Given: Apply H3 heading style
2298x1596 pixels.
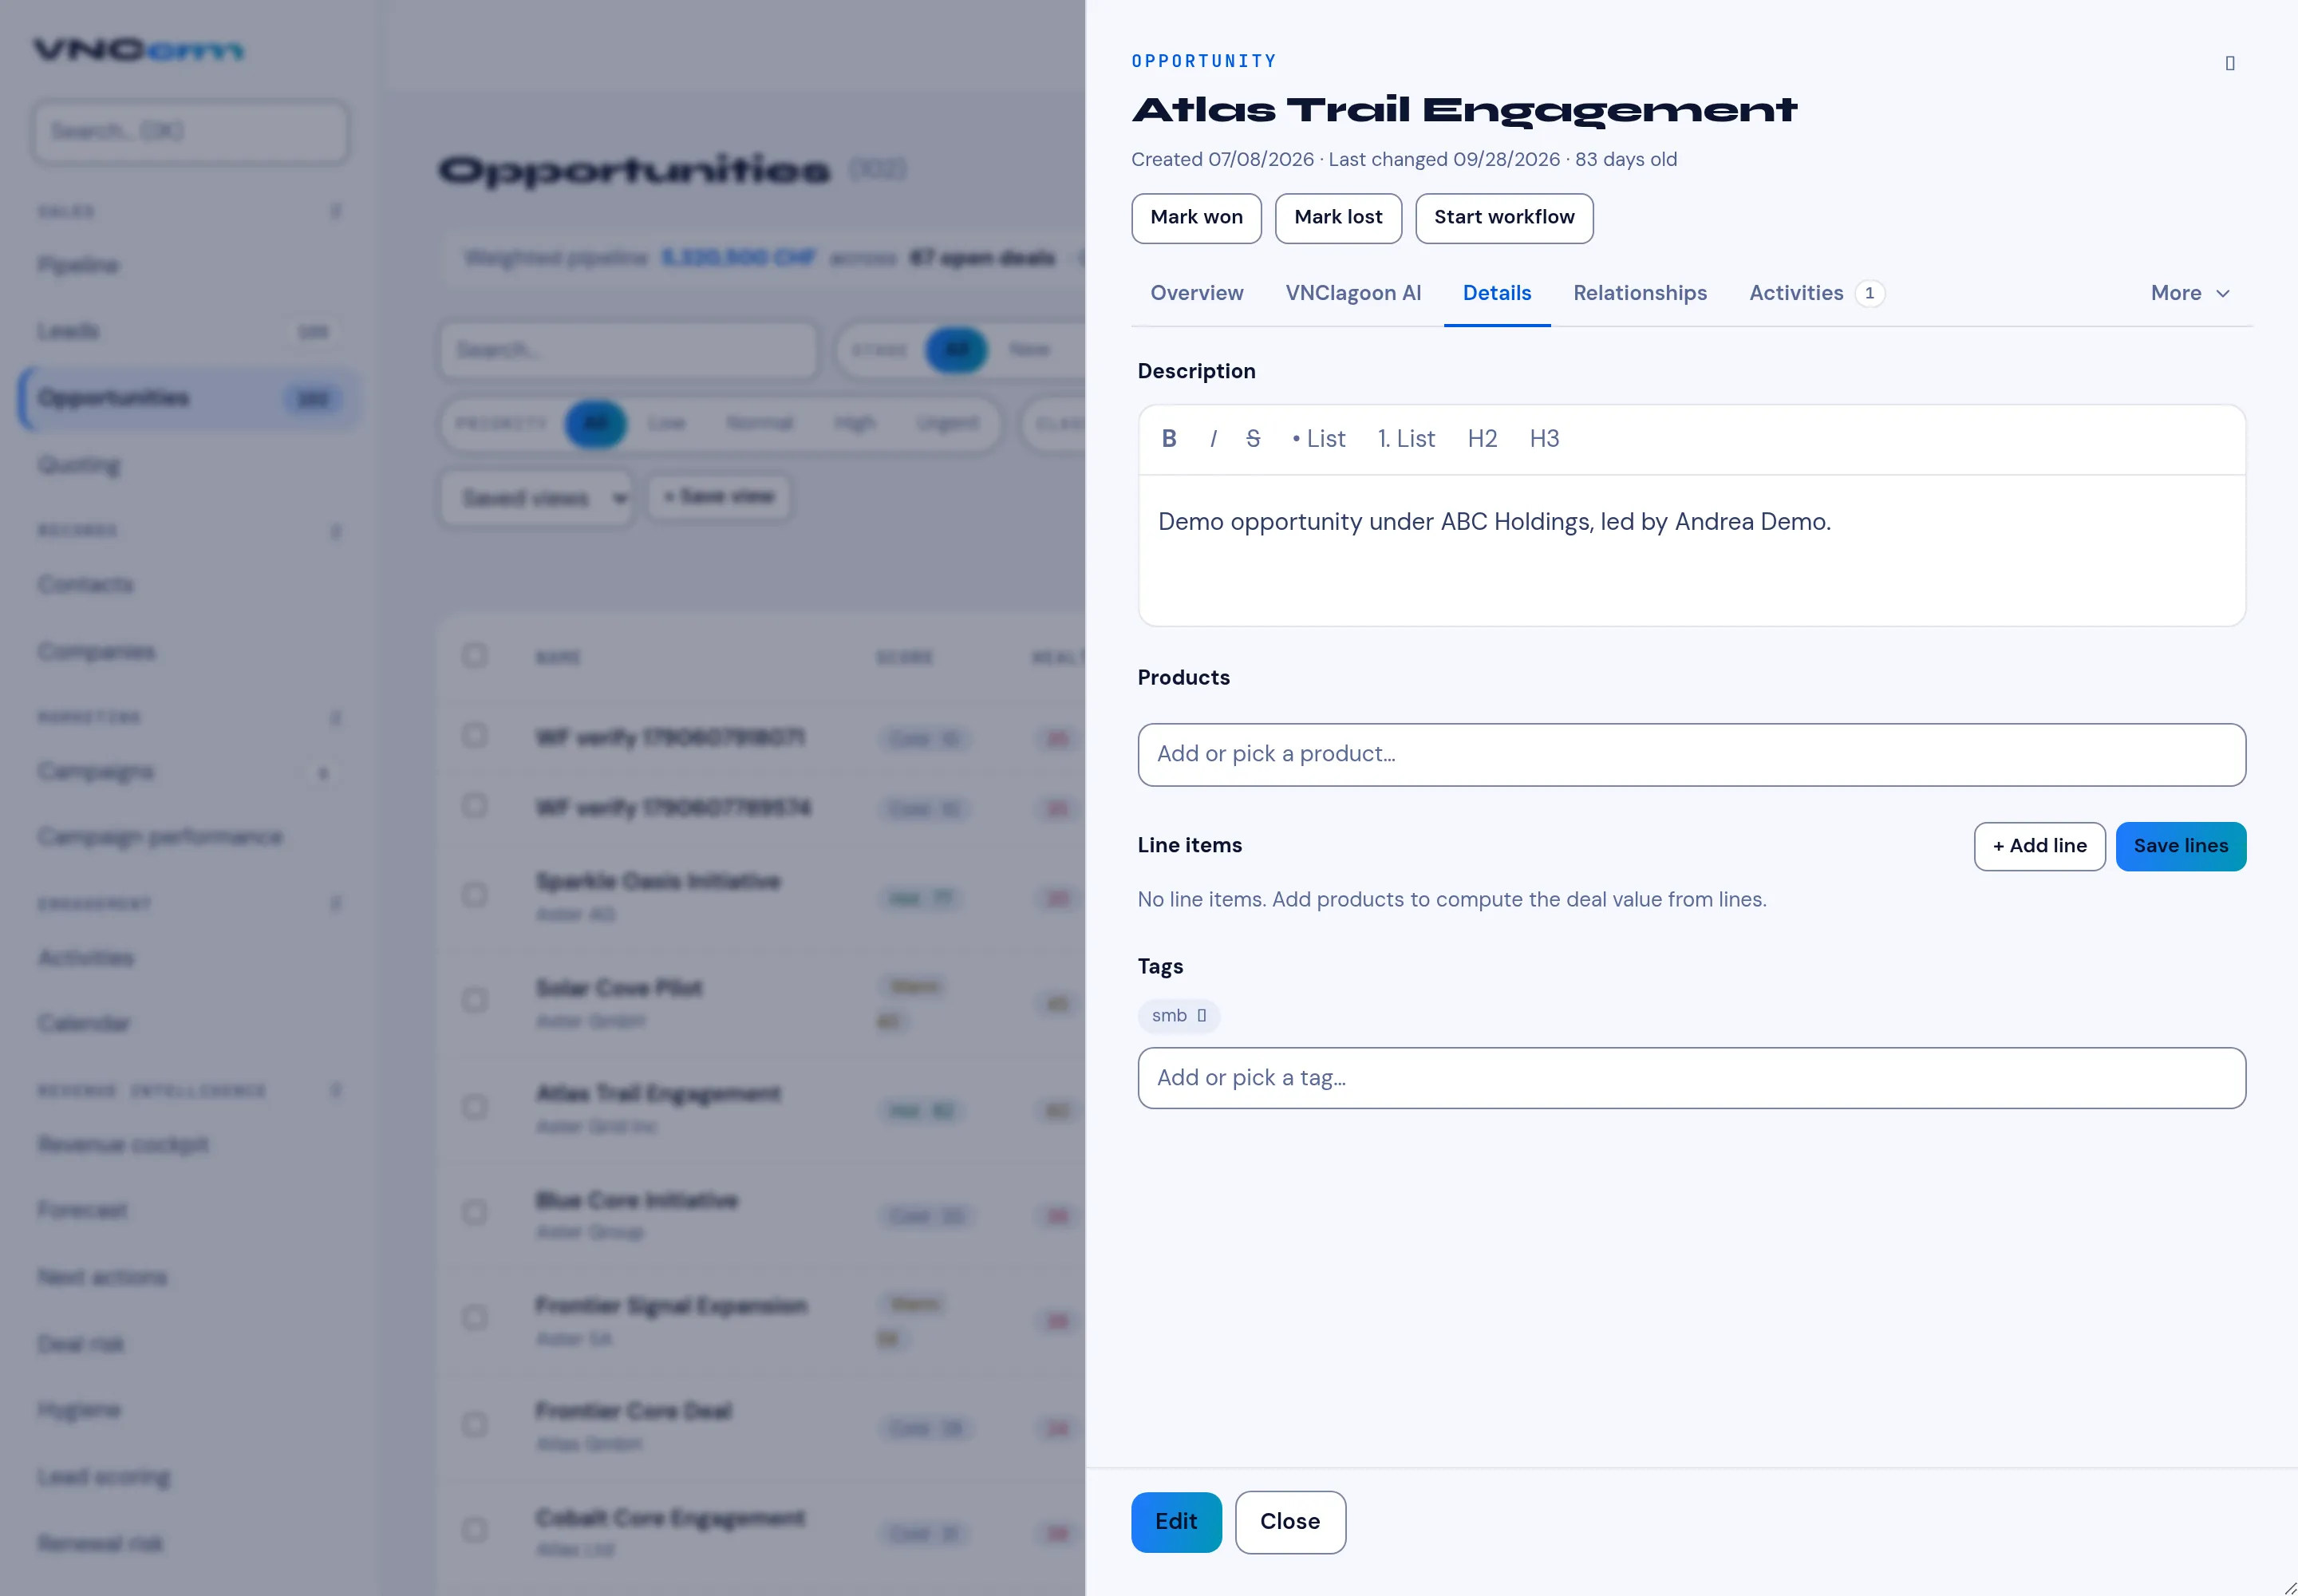Looking at the screenshot, I should pos(1544,439).
